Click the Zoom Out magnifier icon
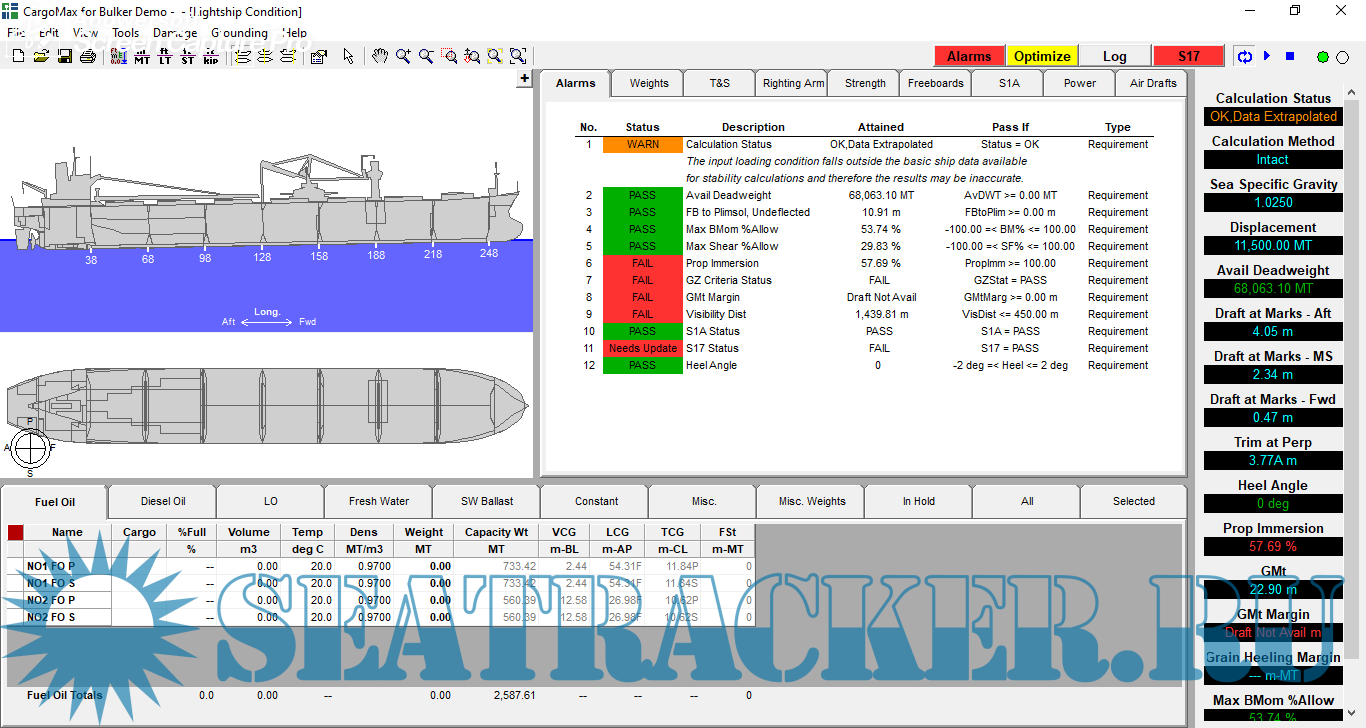The width and height of the screenshot is (1366, 728). (x=426, y=57)
